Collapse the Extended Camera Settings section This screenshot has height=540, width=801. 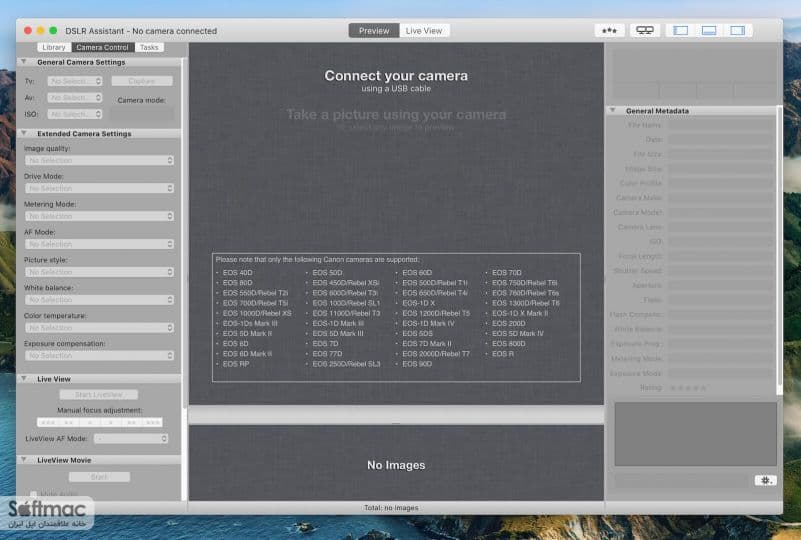23,133
